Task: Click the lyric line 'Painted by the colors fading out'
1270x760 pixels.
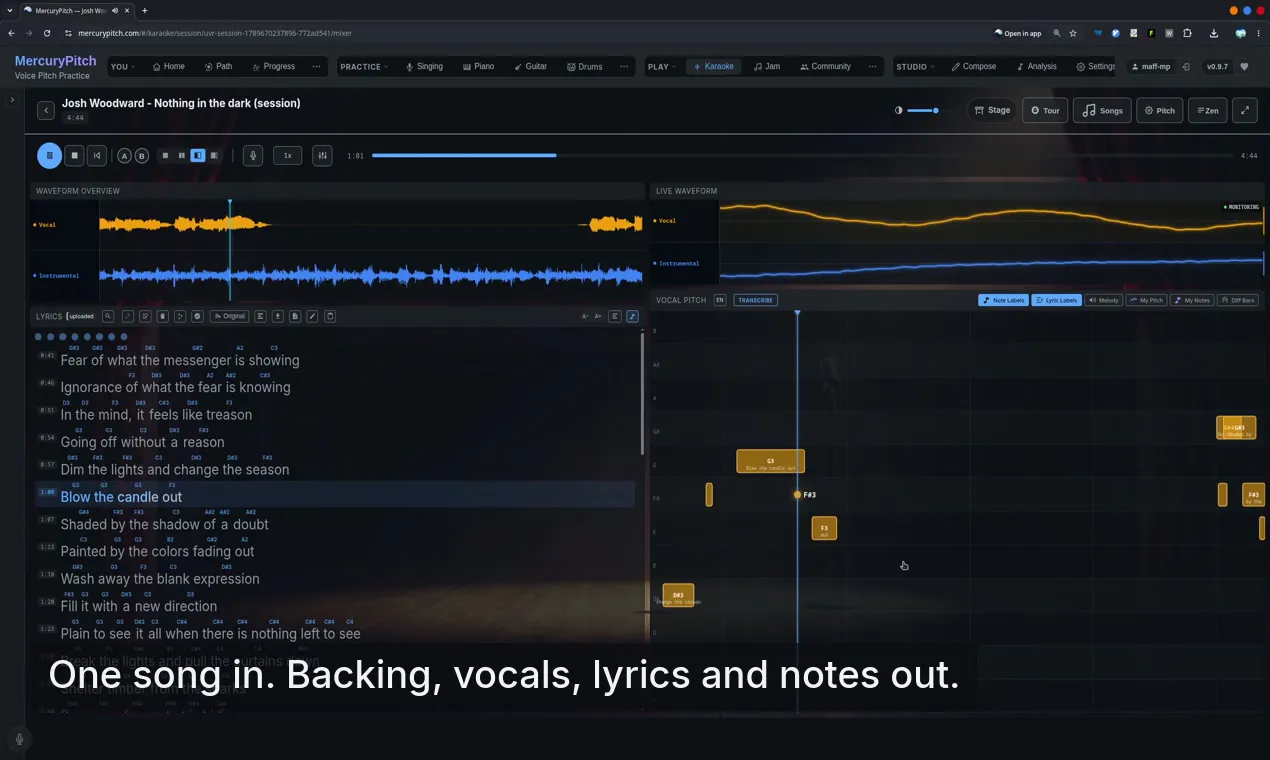Action: (157, 552)
